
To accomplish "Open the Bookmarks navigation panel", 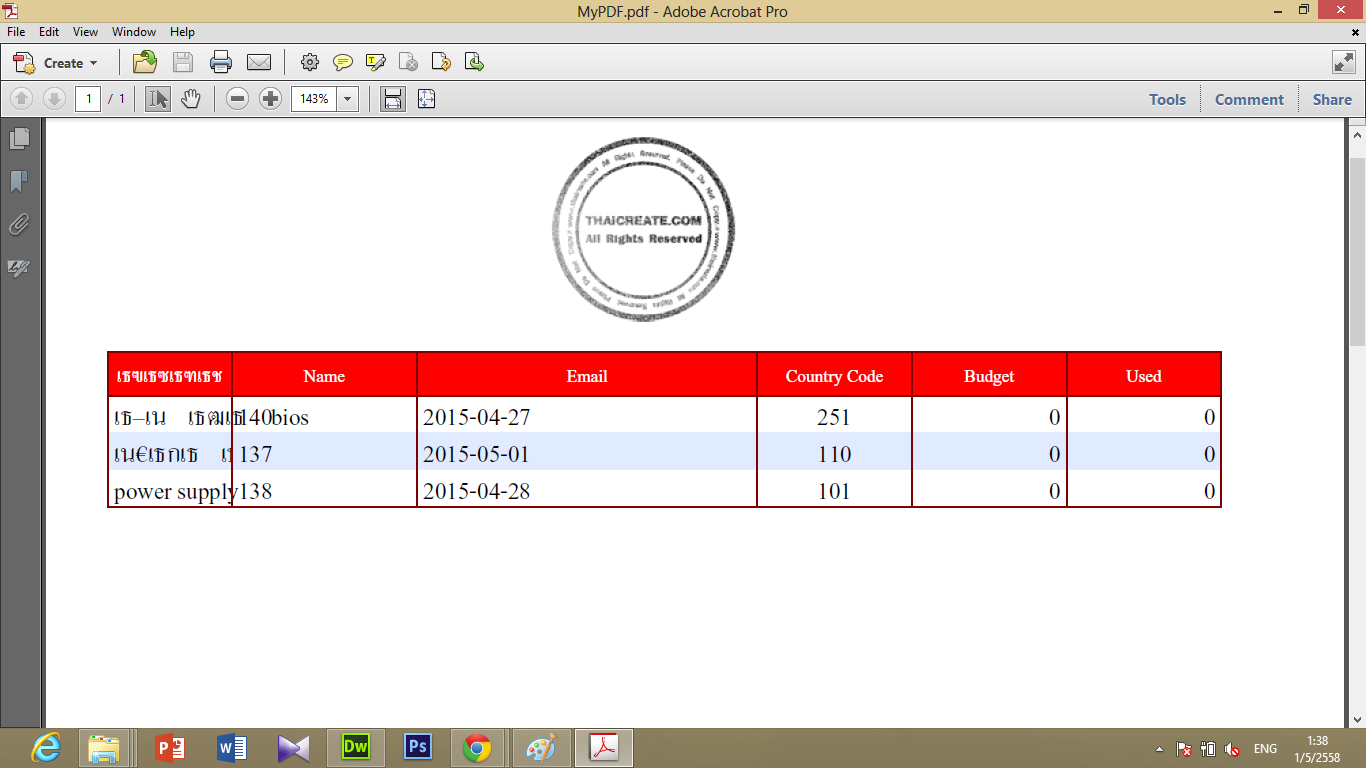I will [x=19, y=181].
